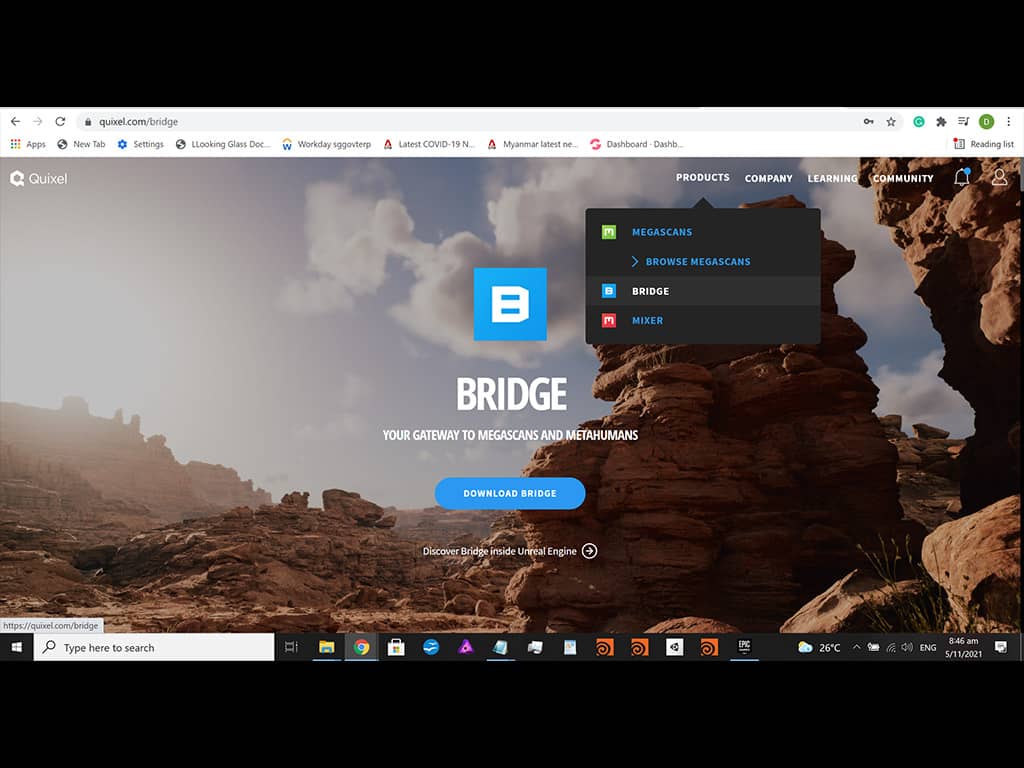Reload the page
Screen dimensions: 1024x768
tap(60, 121)
